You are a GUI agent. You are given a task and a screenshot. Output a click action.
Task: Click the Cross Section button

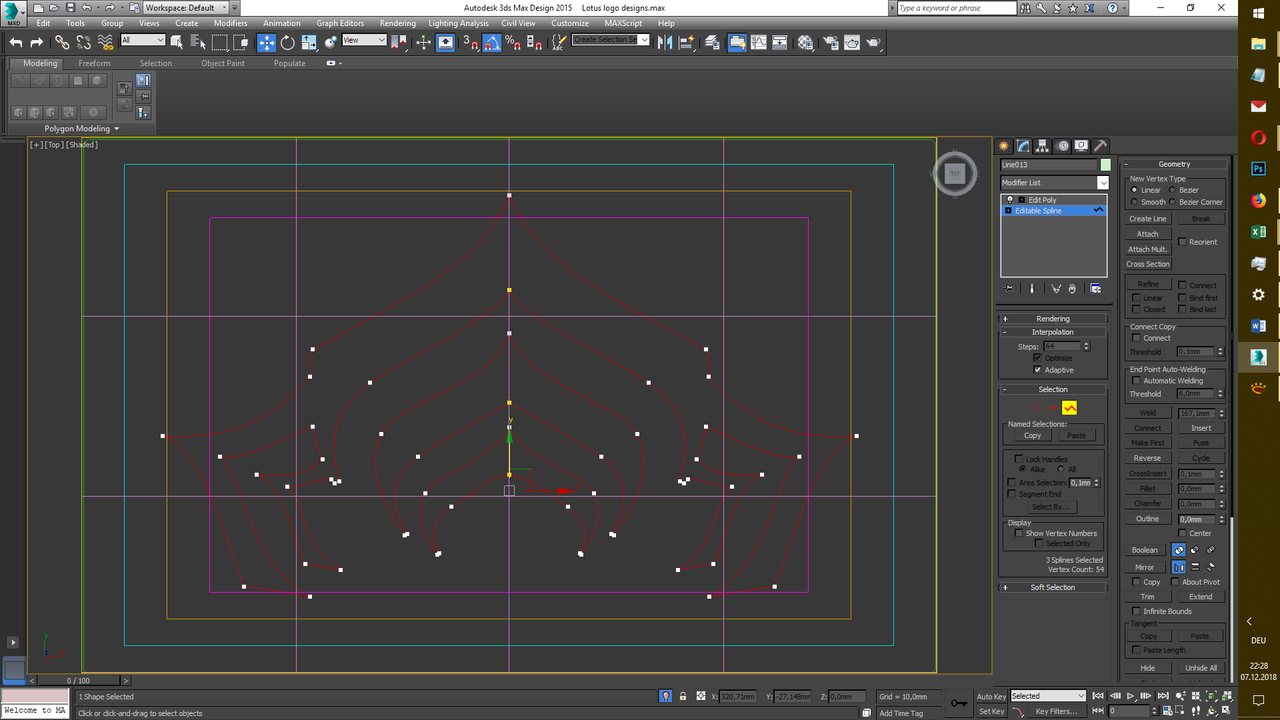tap(1147, 264)
